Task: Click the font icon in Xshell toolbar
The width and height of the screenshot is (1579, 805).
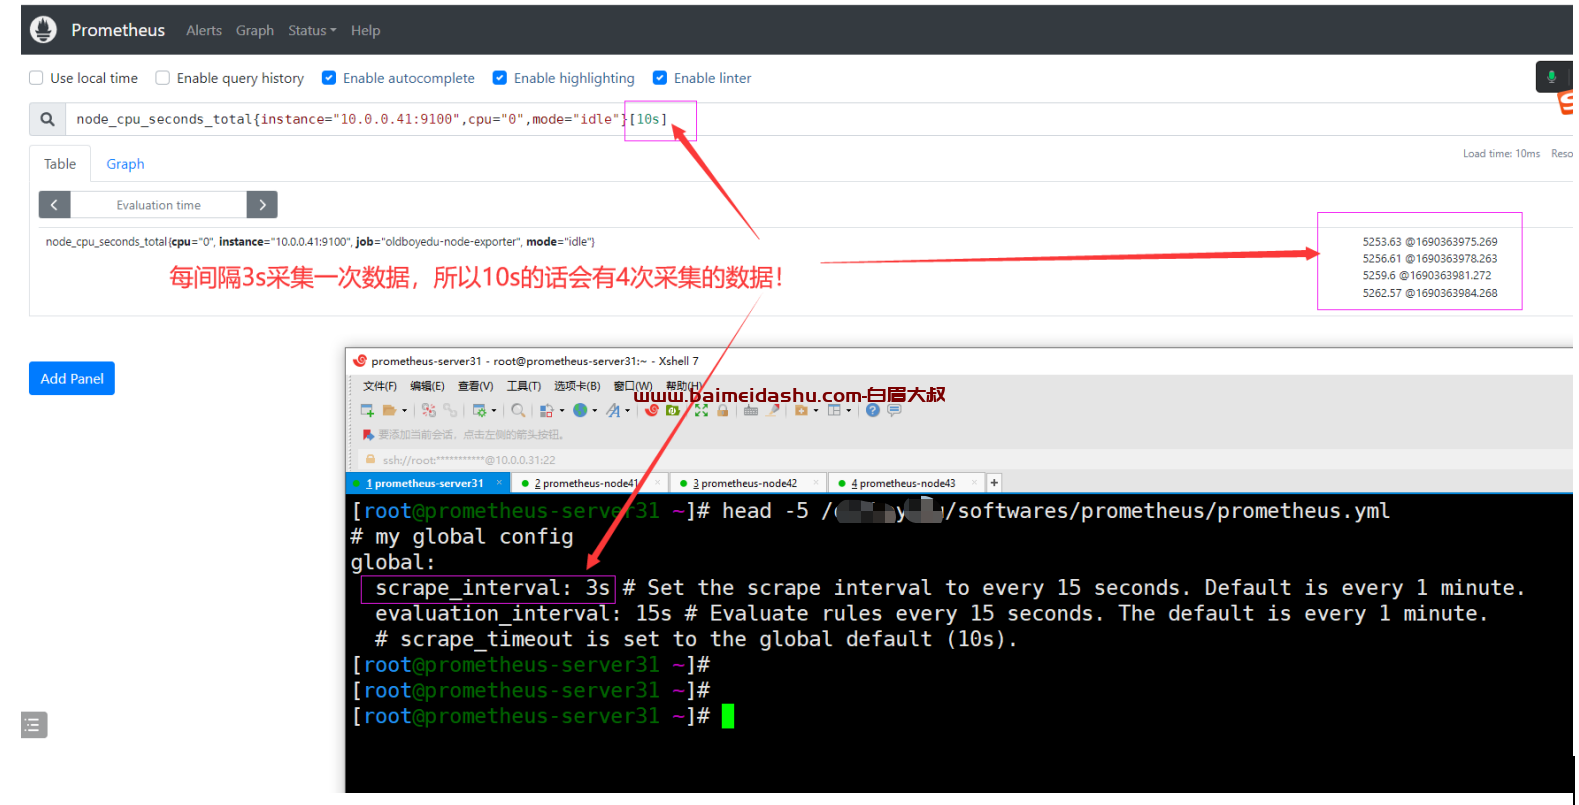Action: click(613, 410)
